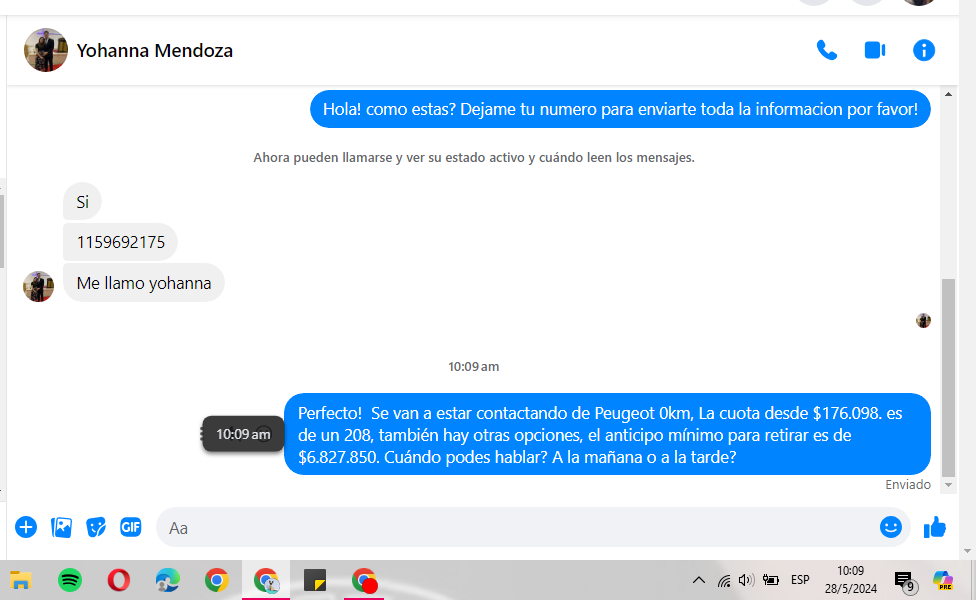The width and height of the screenshot is (976, 600).
Task: Open the conversation information panel
Action: pyautogui.click(x=924, y=50)
